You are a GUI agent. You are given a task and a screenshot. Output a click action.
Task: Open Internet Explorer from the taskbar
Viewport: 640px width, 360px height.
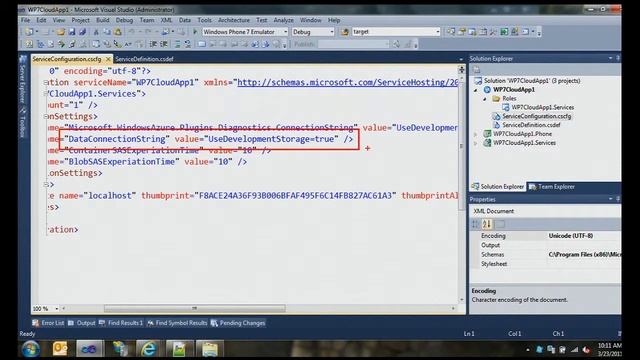tap(148, 349)
